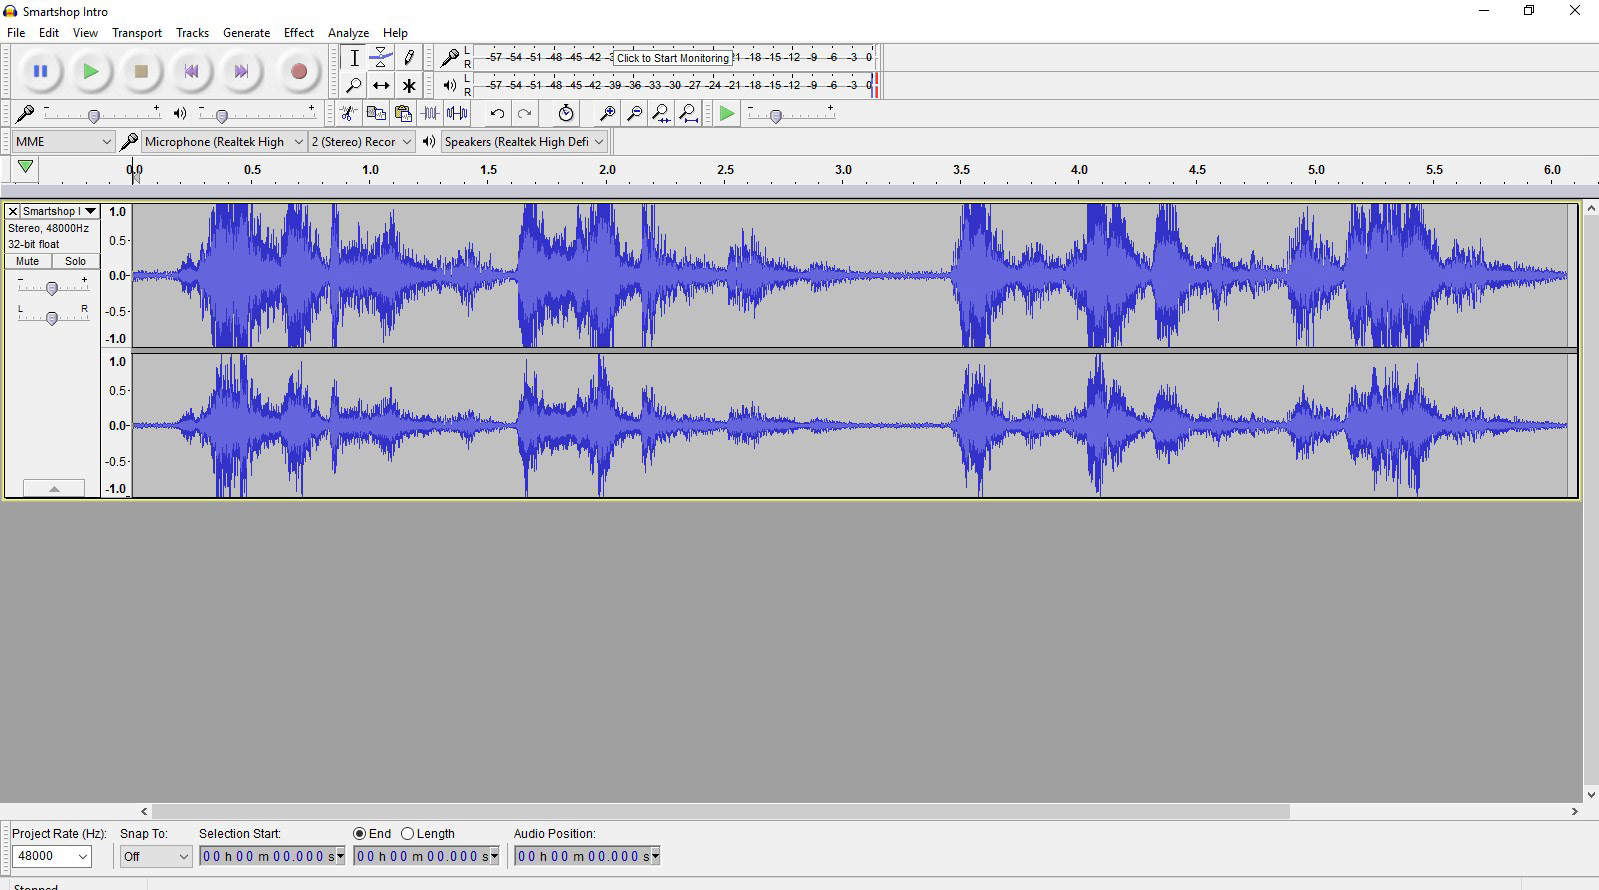
Task: Solo the Smartshop Intro track
Action: click(76, 261)
